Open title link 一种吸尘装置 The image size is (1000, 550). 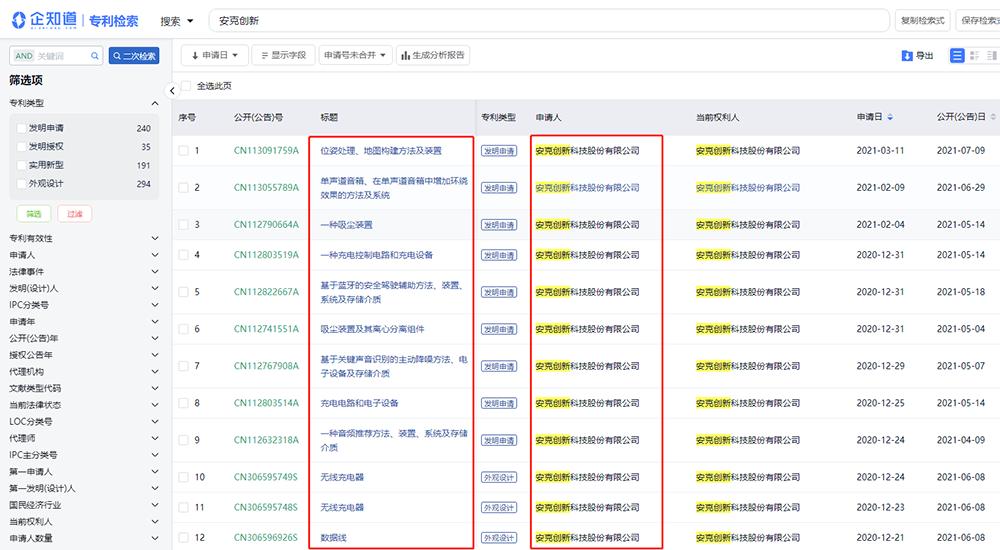[346, 225]
